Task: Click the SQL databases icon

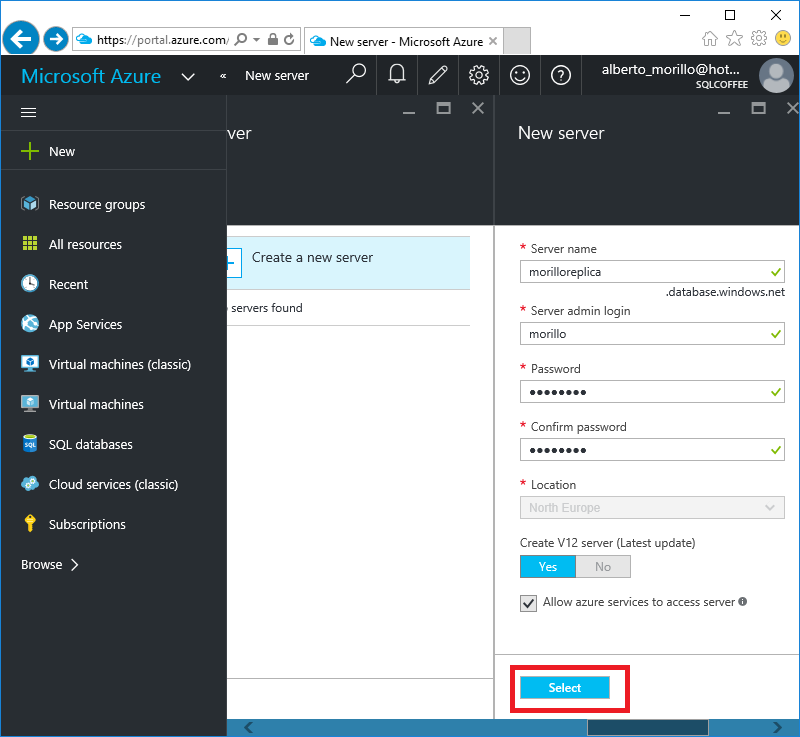Action: click(30, 444)
